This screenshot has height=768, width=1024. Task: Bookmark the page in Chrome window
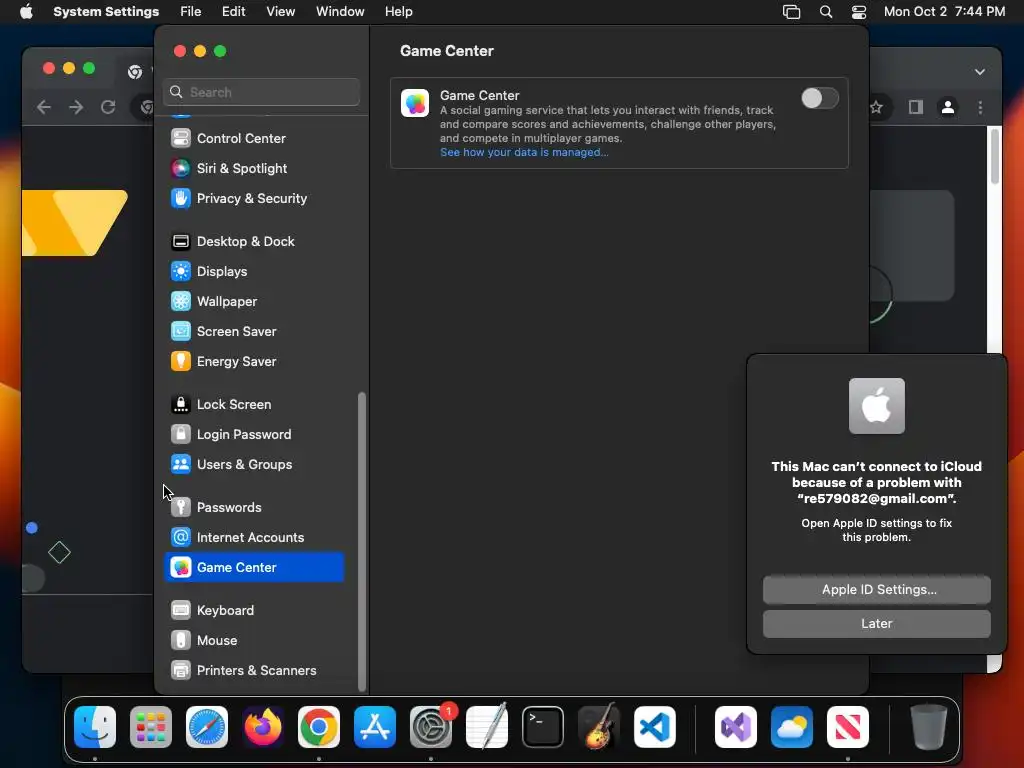coord(876,107)
